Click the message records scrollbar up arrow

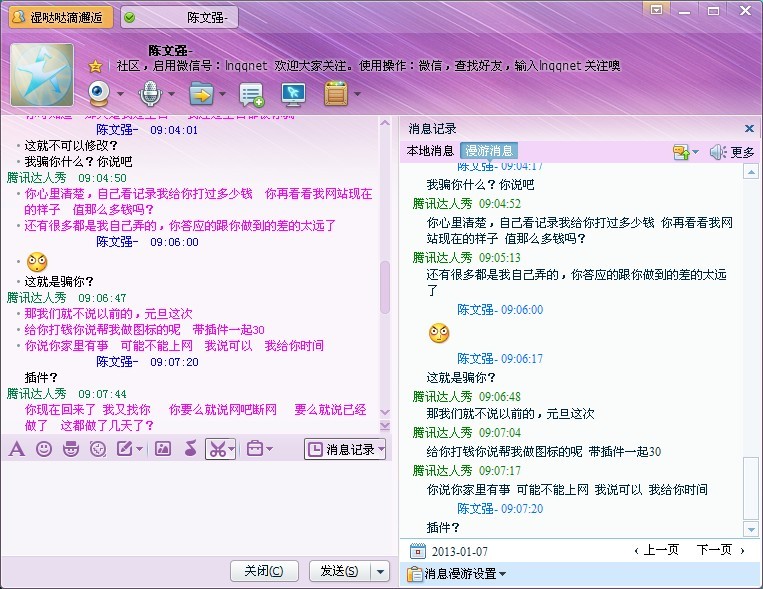pyautogui.click(x=751, y=172)
